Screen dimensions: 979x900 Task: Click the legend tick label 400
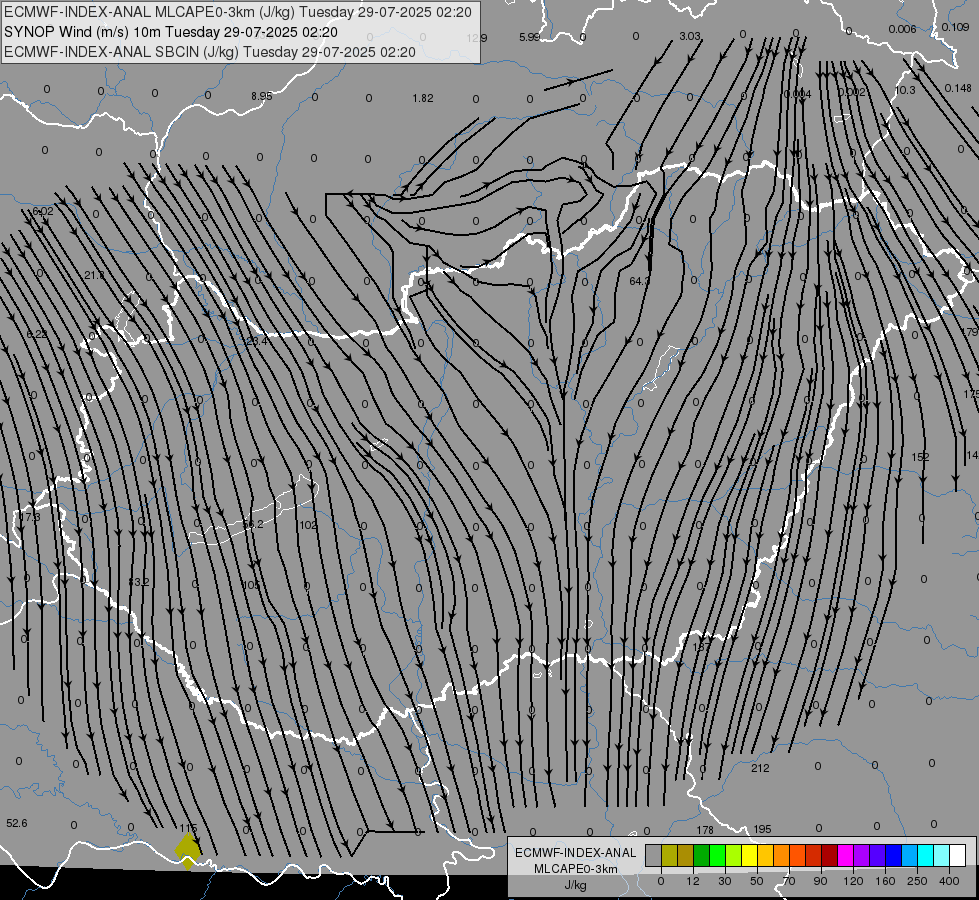(x=949, y=881)
